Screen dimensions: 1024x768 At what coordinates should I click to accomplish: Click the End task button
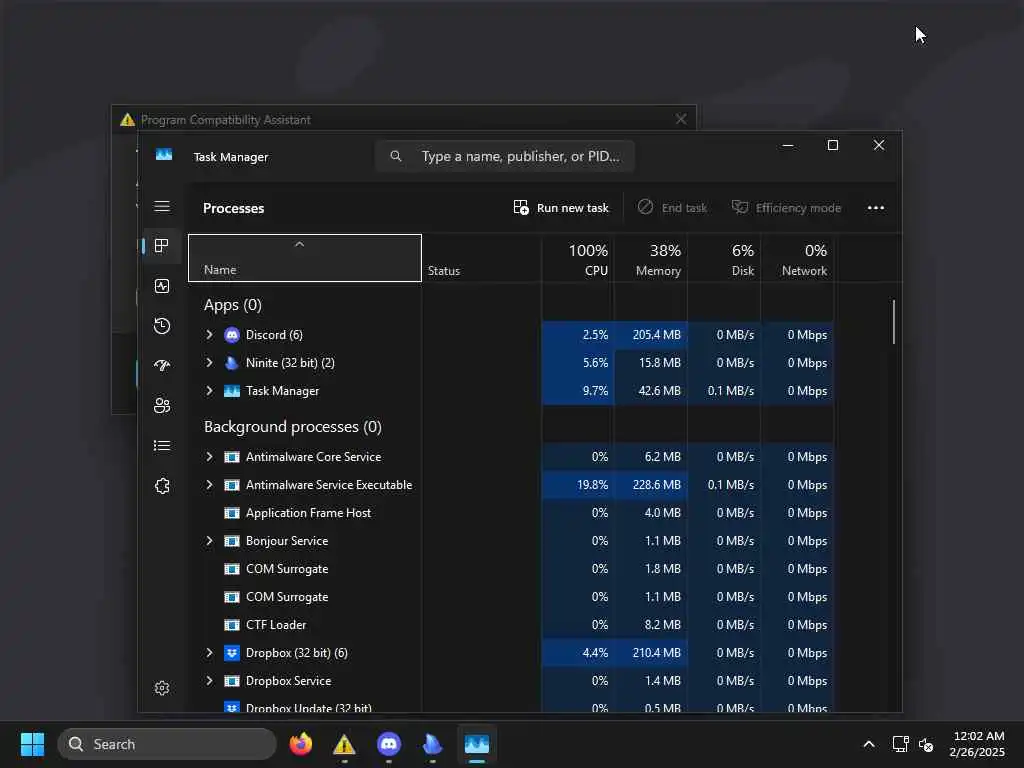pos(672,208)
